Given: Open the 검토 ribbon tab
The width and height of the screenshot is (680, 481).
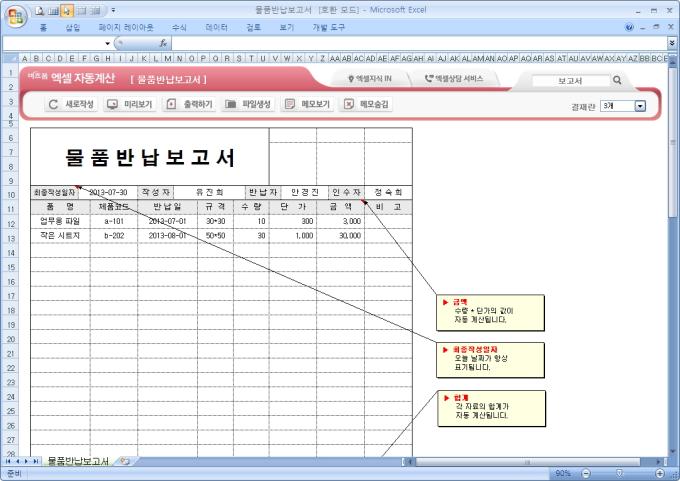Looking at the screenshot, I should tap(254, 28).
